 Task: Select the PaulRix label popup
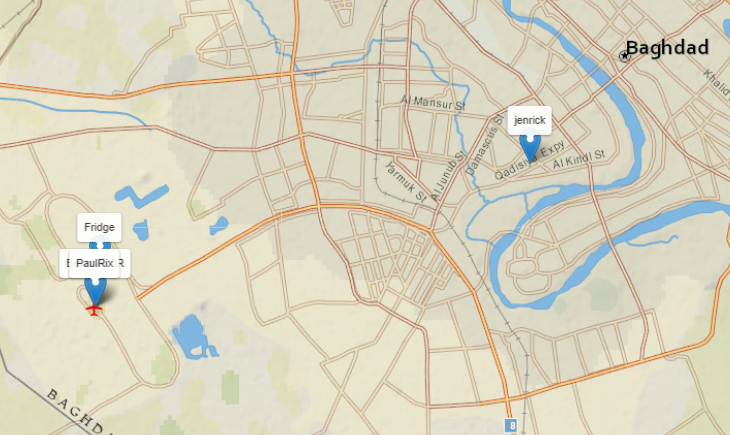point(94,264)
